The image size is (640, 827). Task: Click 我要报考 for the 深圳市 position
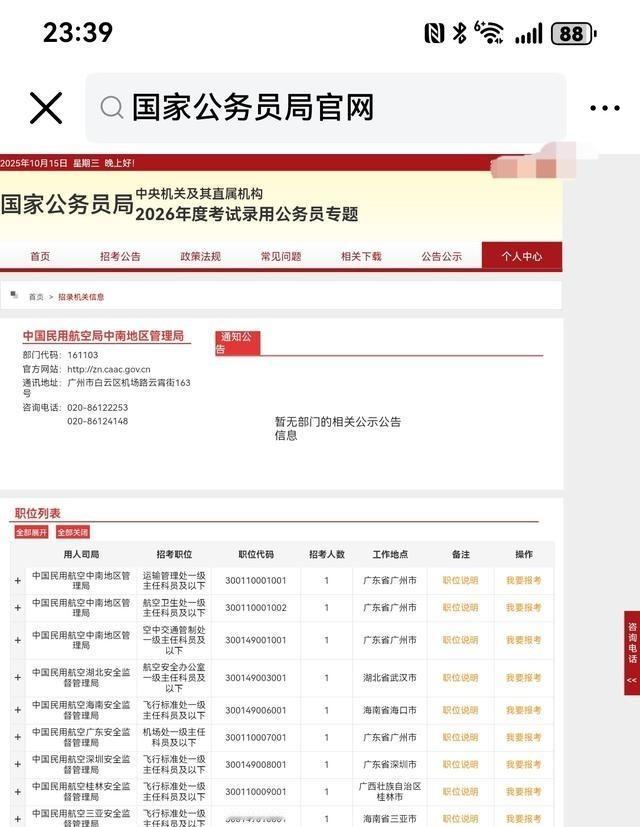523,764
